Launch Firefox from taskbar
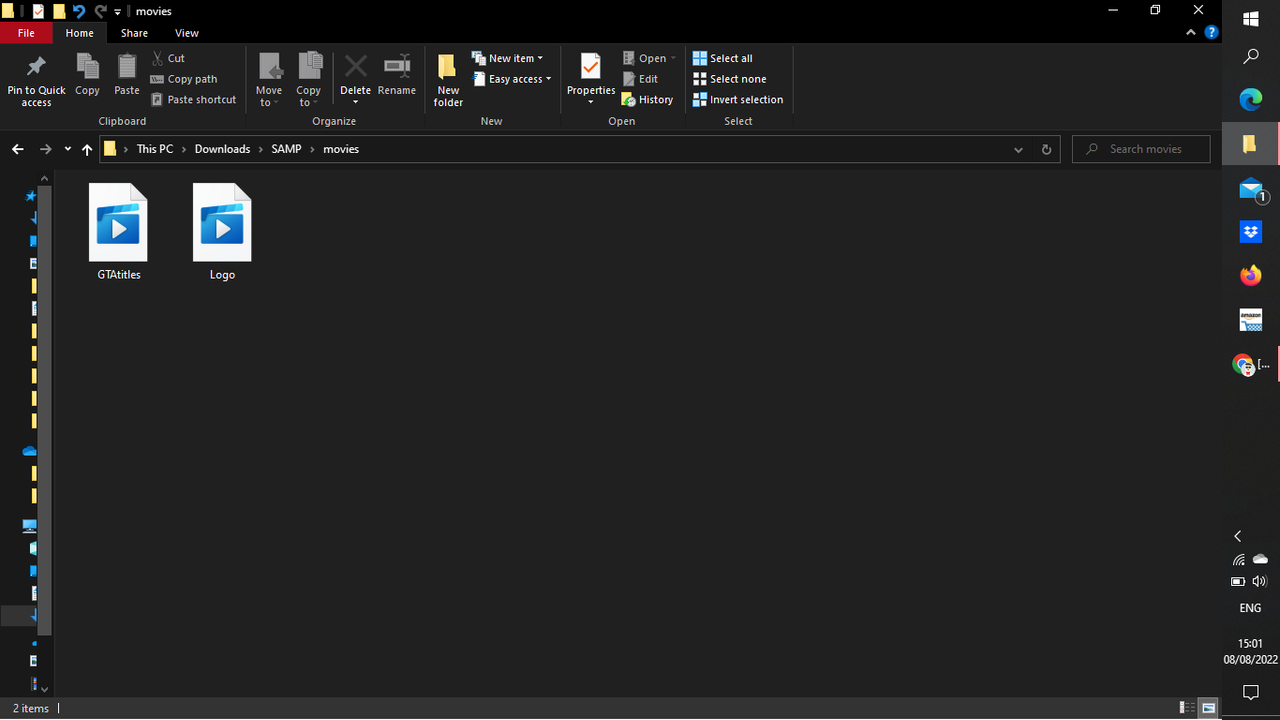The height and width of the screenshot is (720, 1280). pyautogui.click(x=1251, y=276)
